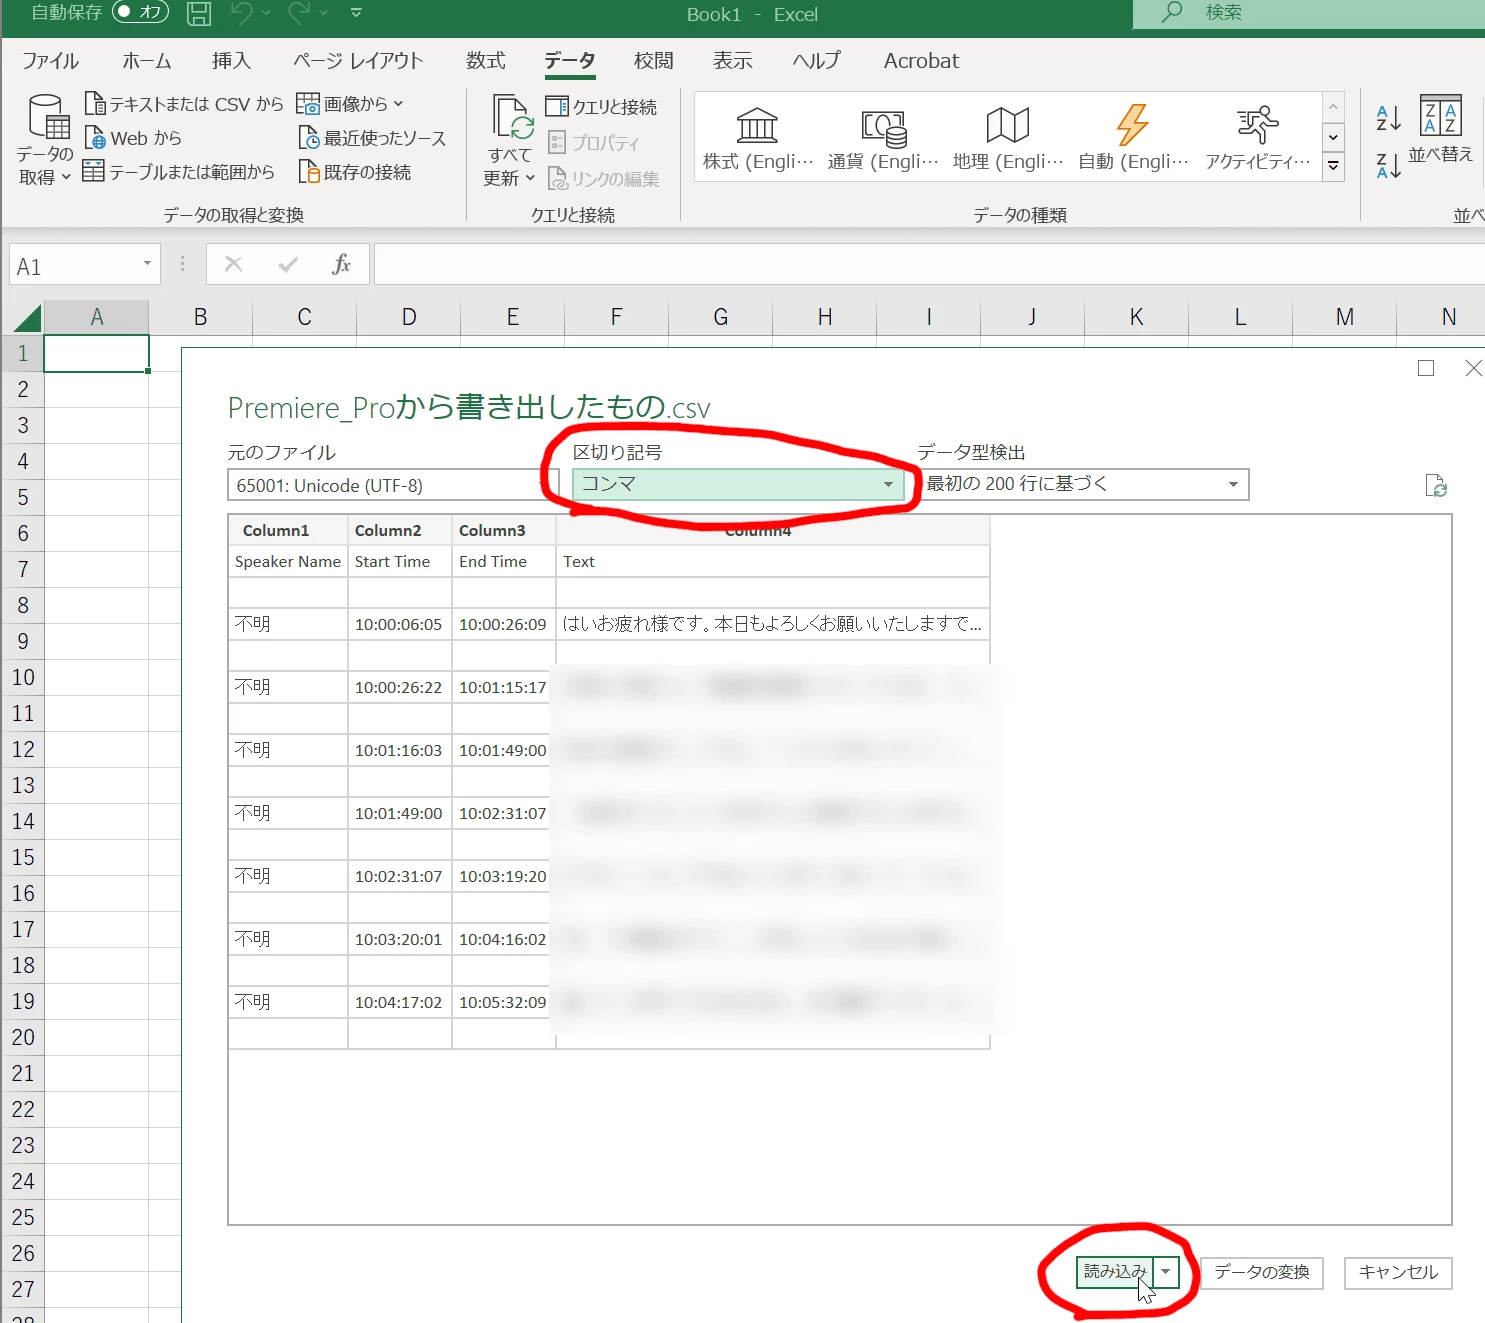
Task: Click the 10:05:32:09 end time cell
Action: click(503, 1002)
